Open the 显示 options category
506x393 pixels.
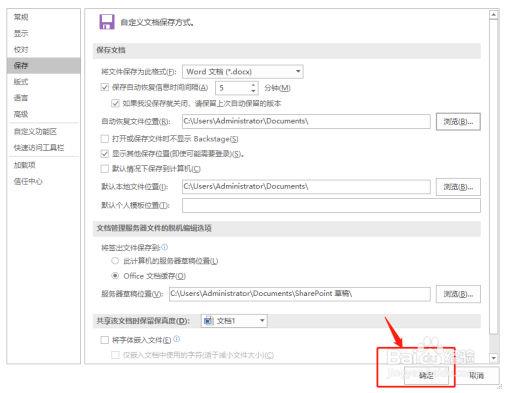click(x=21, y=33)
